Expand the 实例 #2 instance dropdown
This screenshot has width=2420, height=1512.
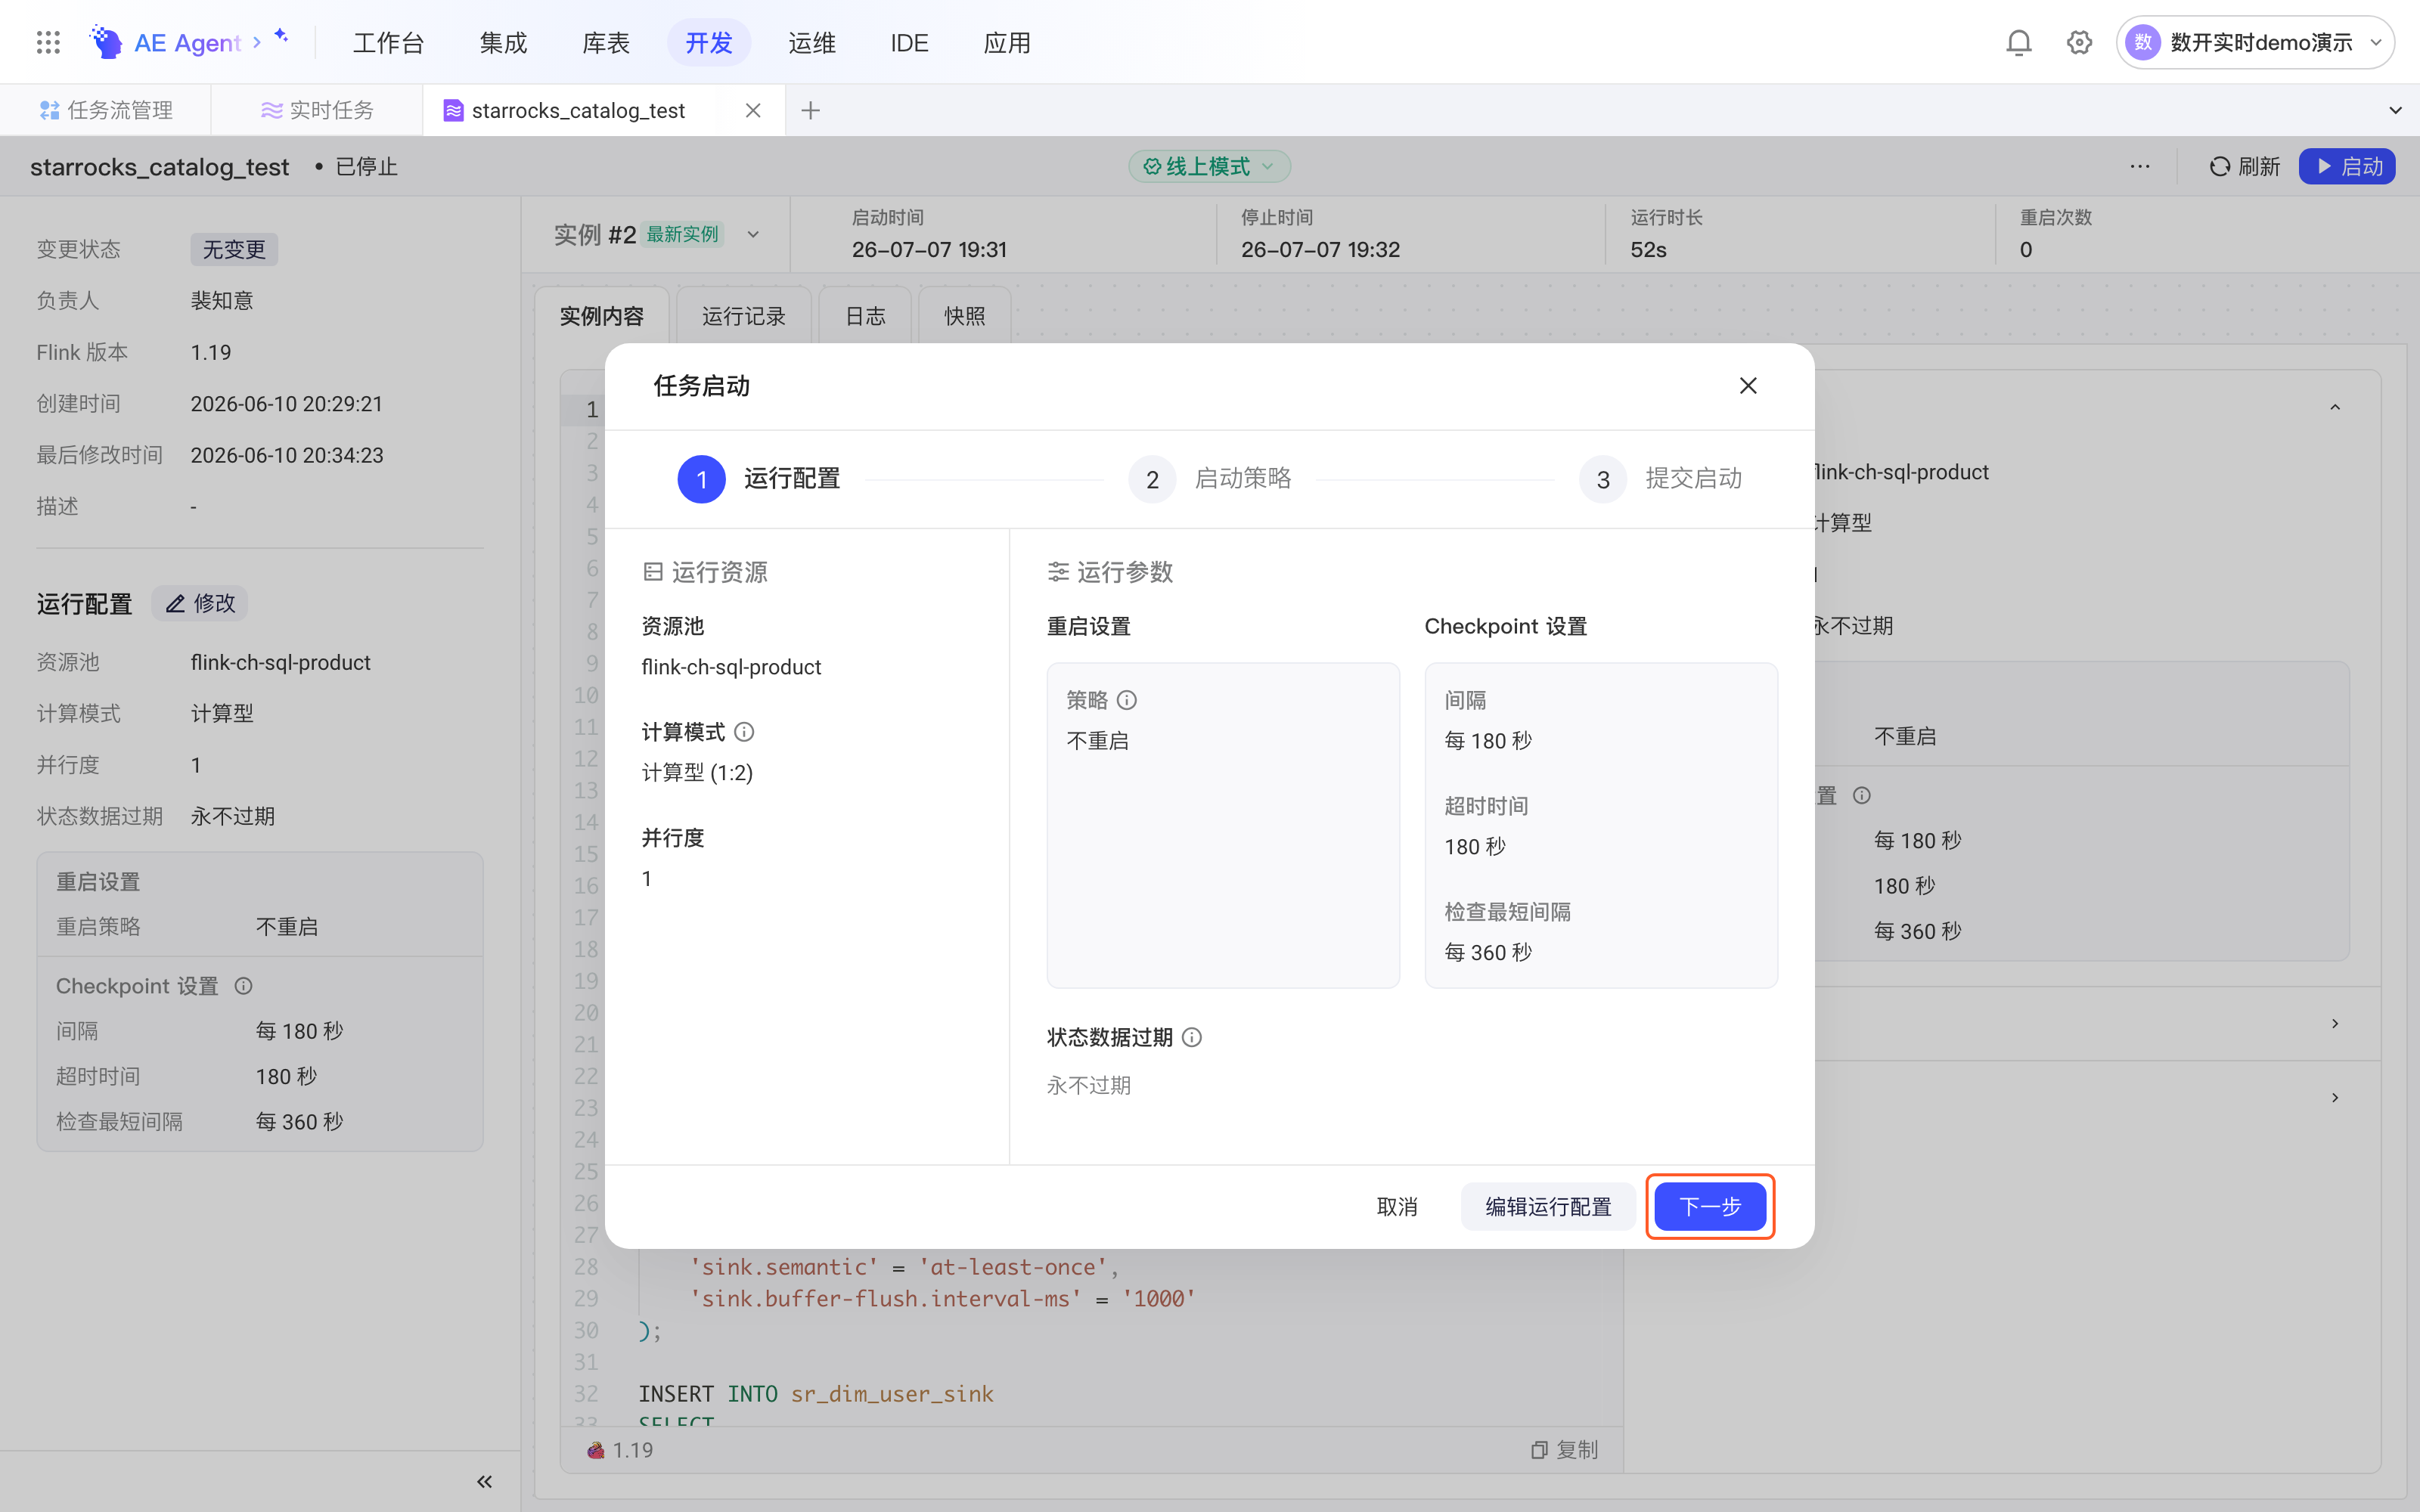pos(753,234)
